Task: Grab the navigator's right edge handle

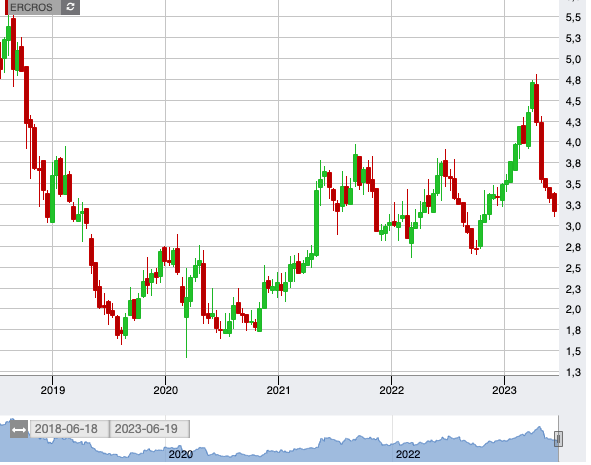Action: pos(558,439)
